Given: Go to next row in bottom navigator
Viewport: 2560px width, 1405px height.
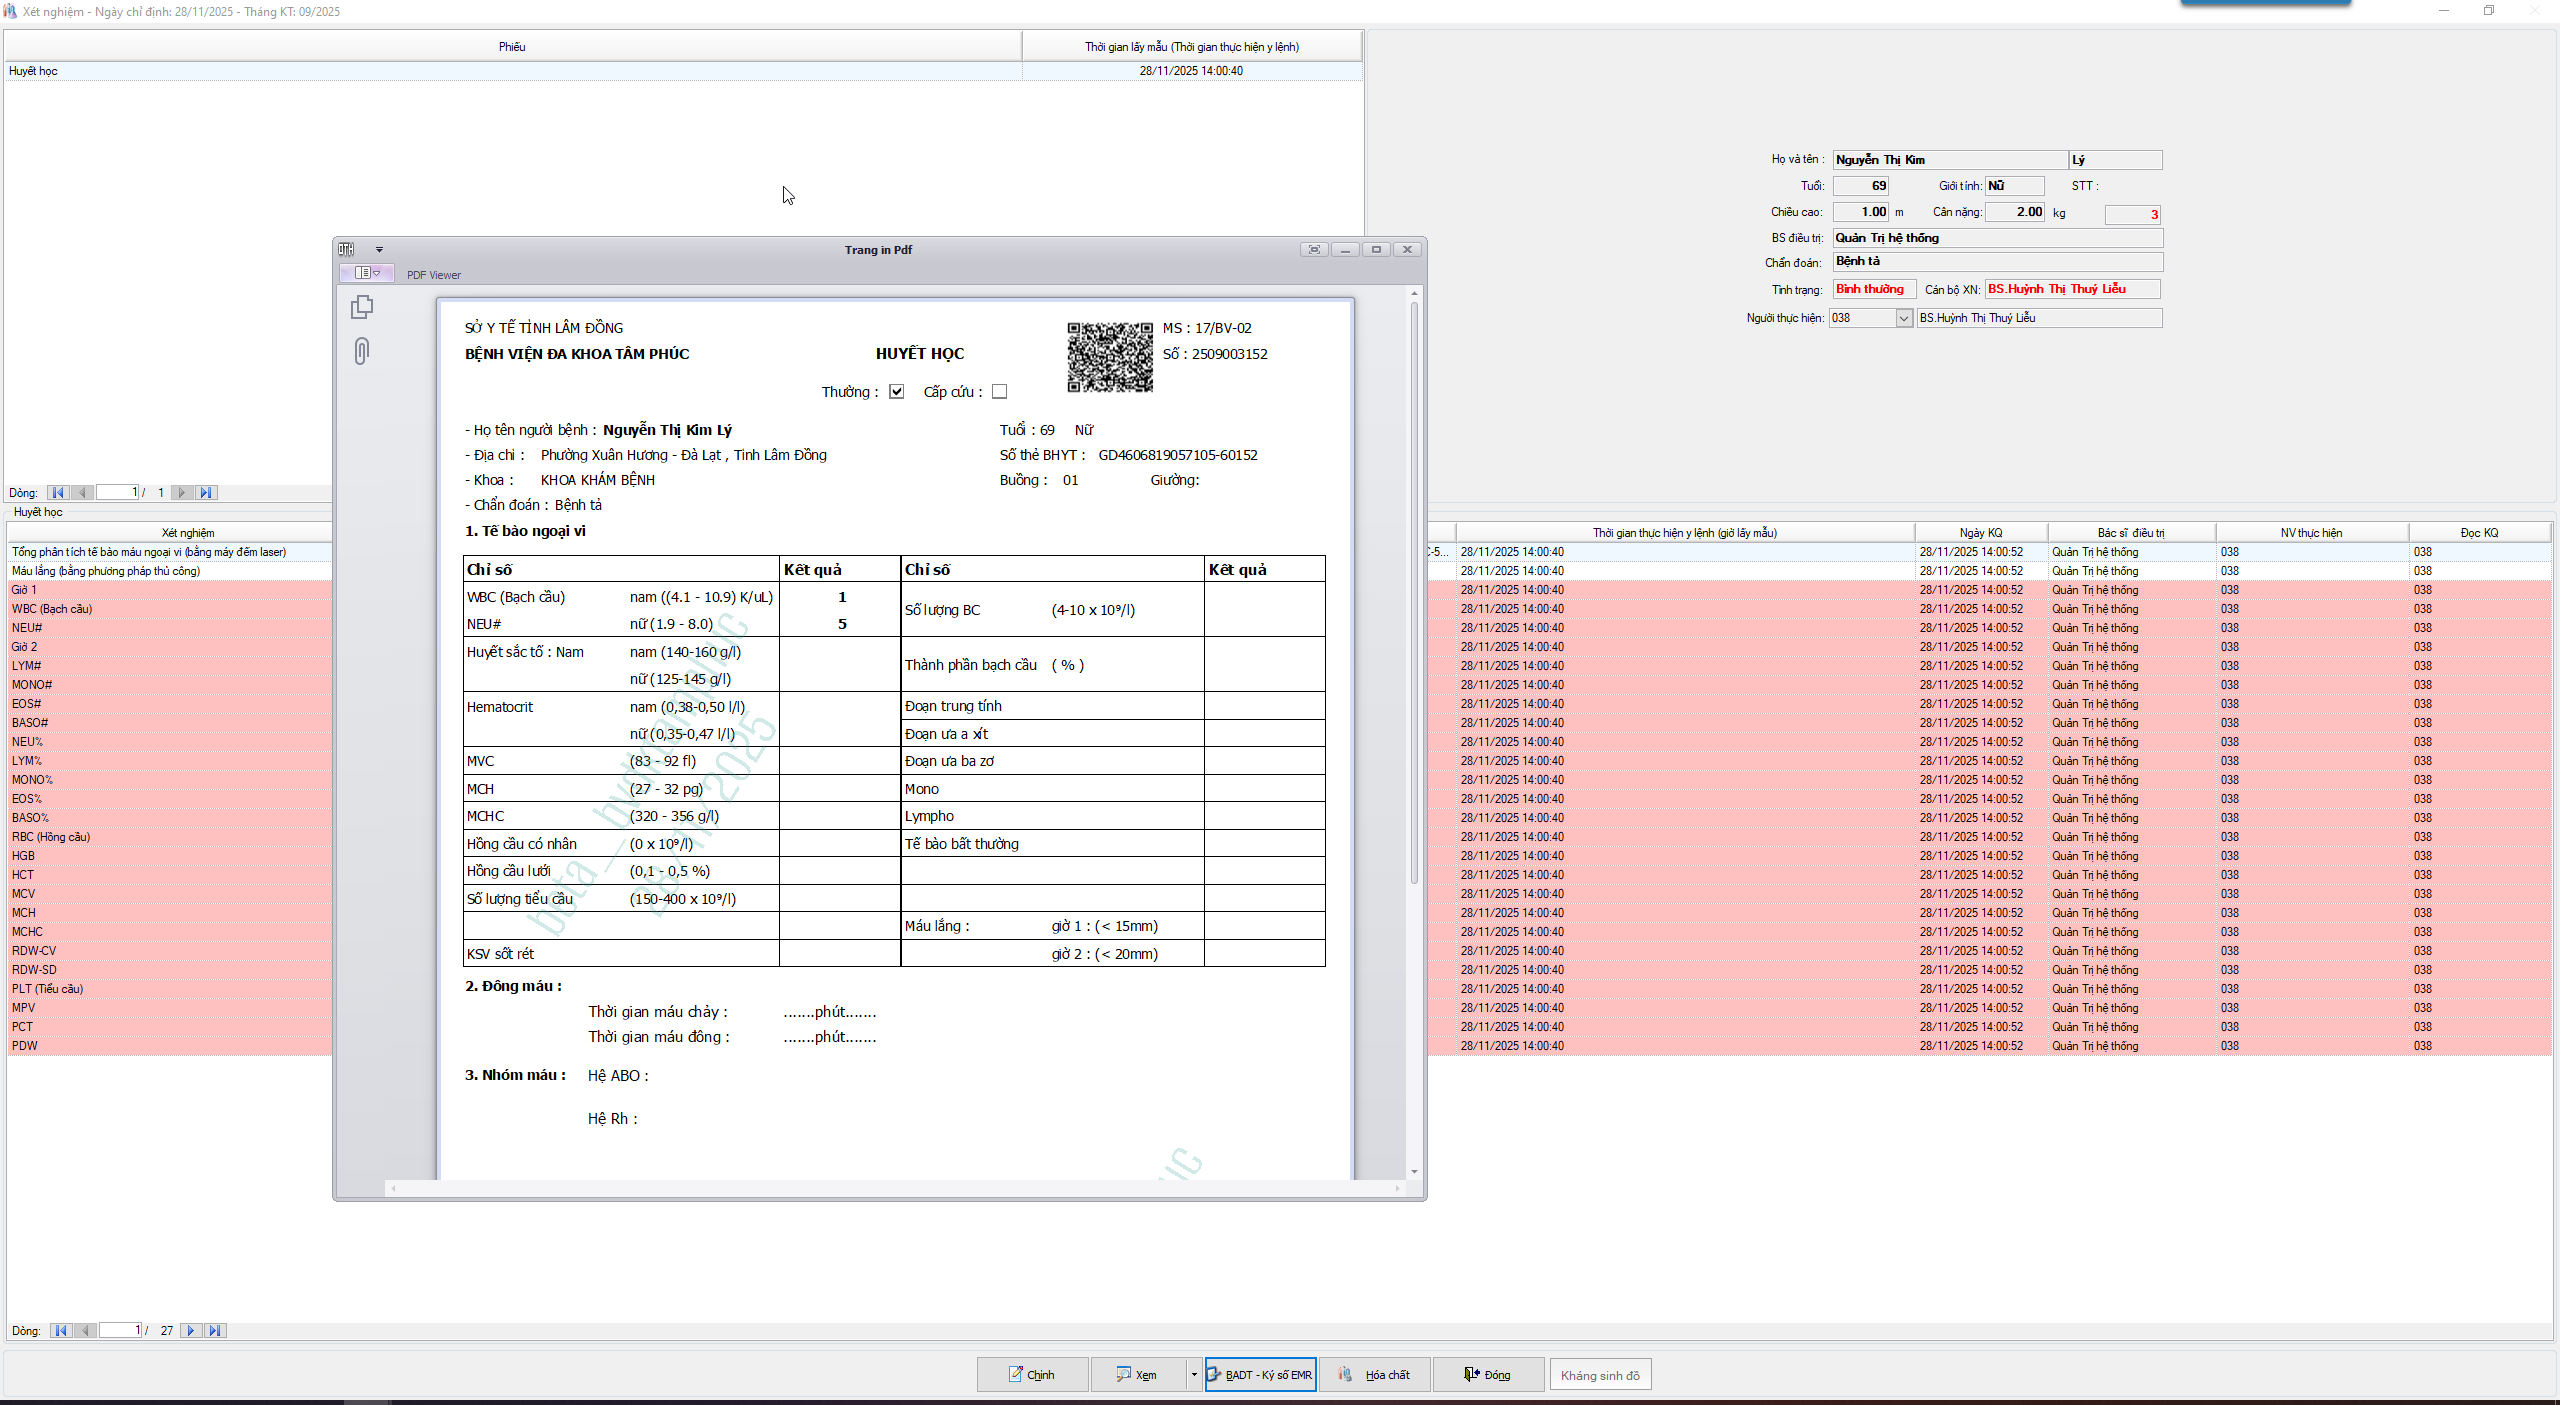Looking at the screenshot, I should pos(191,1331).
